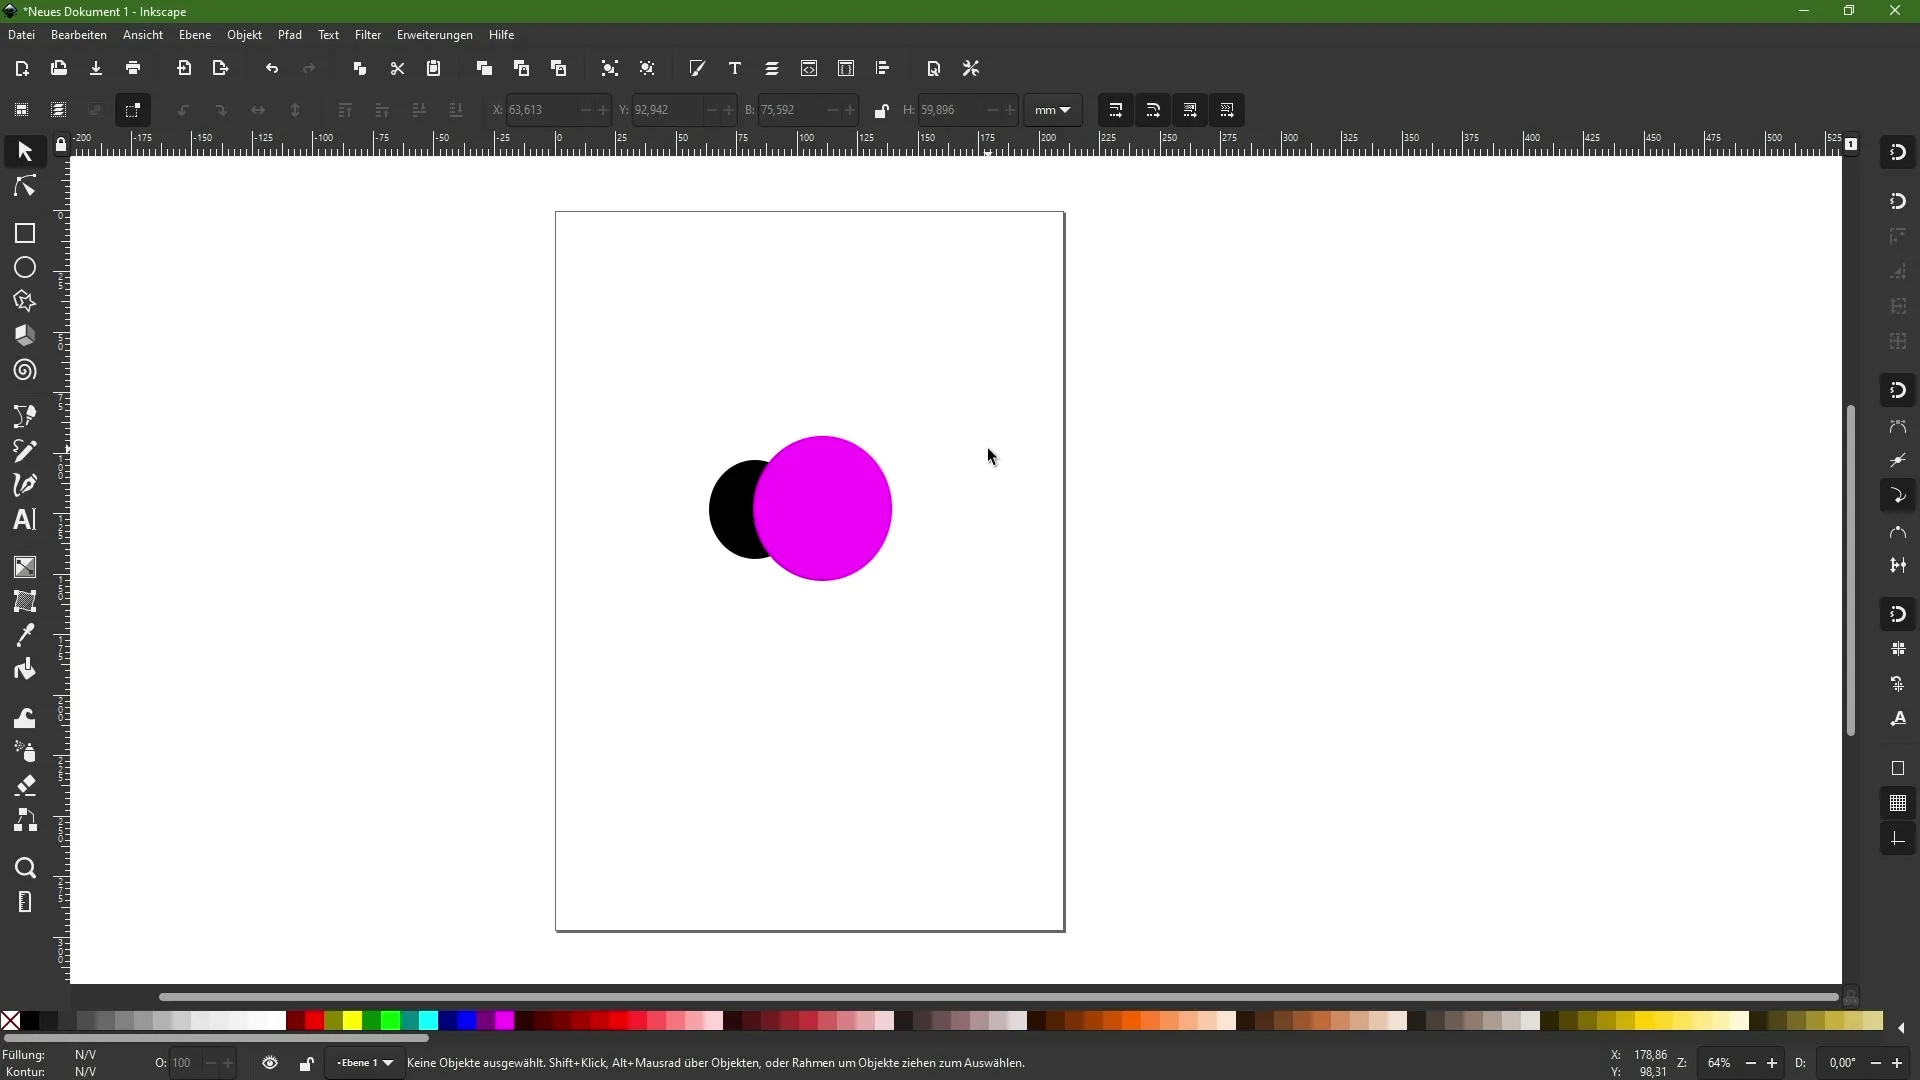Open the Datei menu

click(21, 35)
